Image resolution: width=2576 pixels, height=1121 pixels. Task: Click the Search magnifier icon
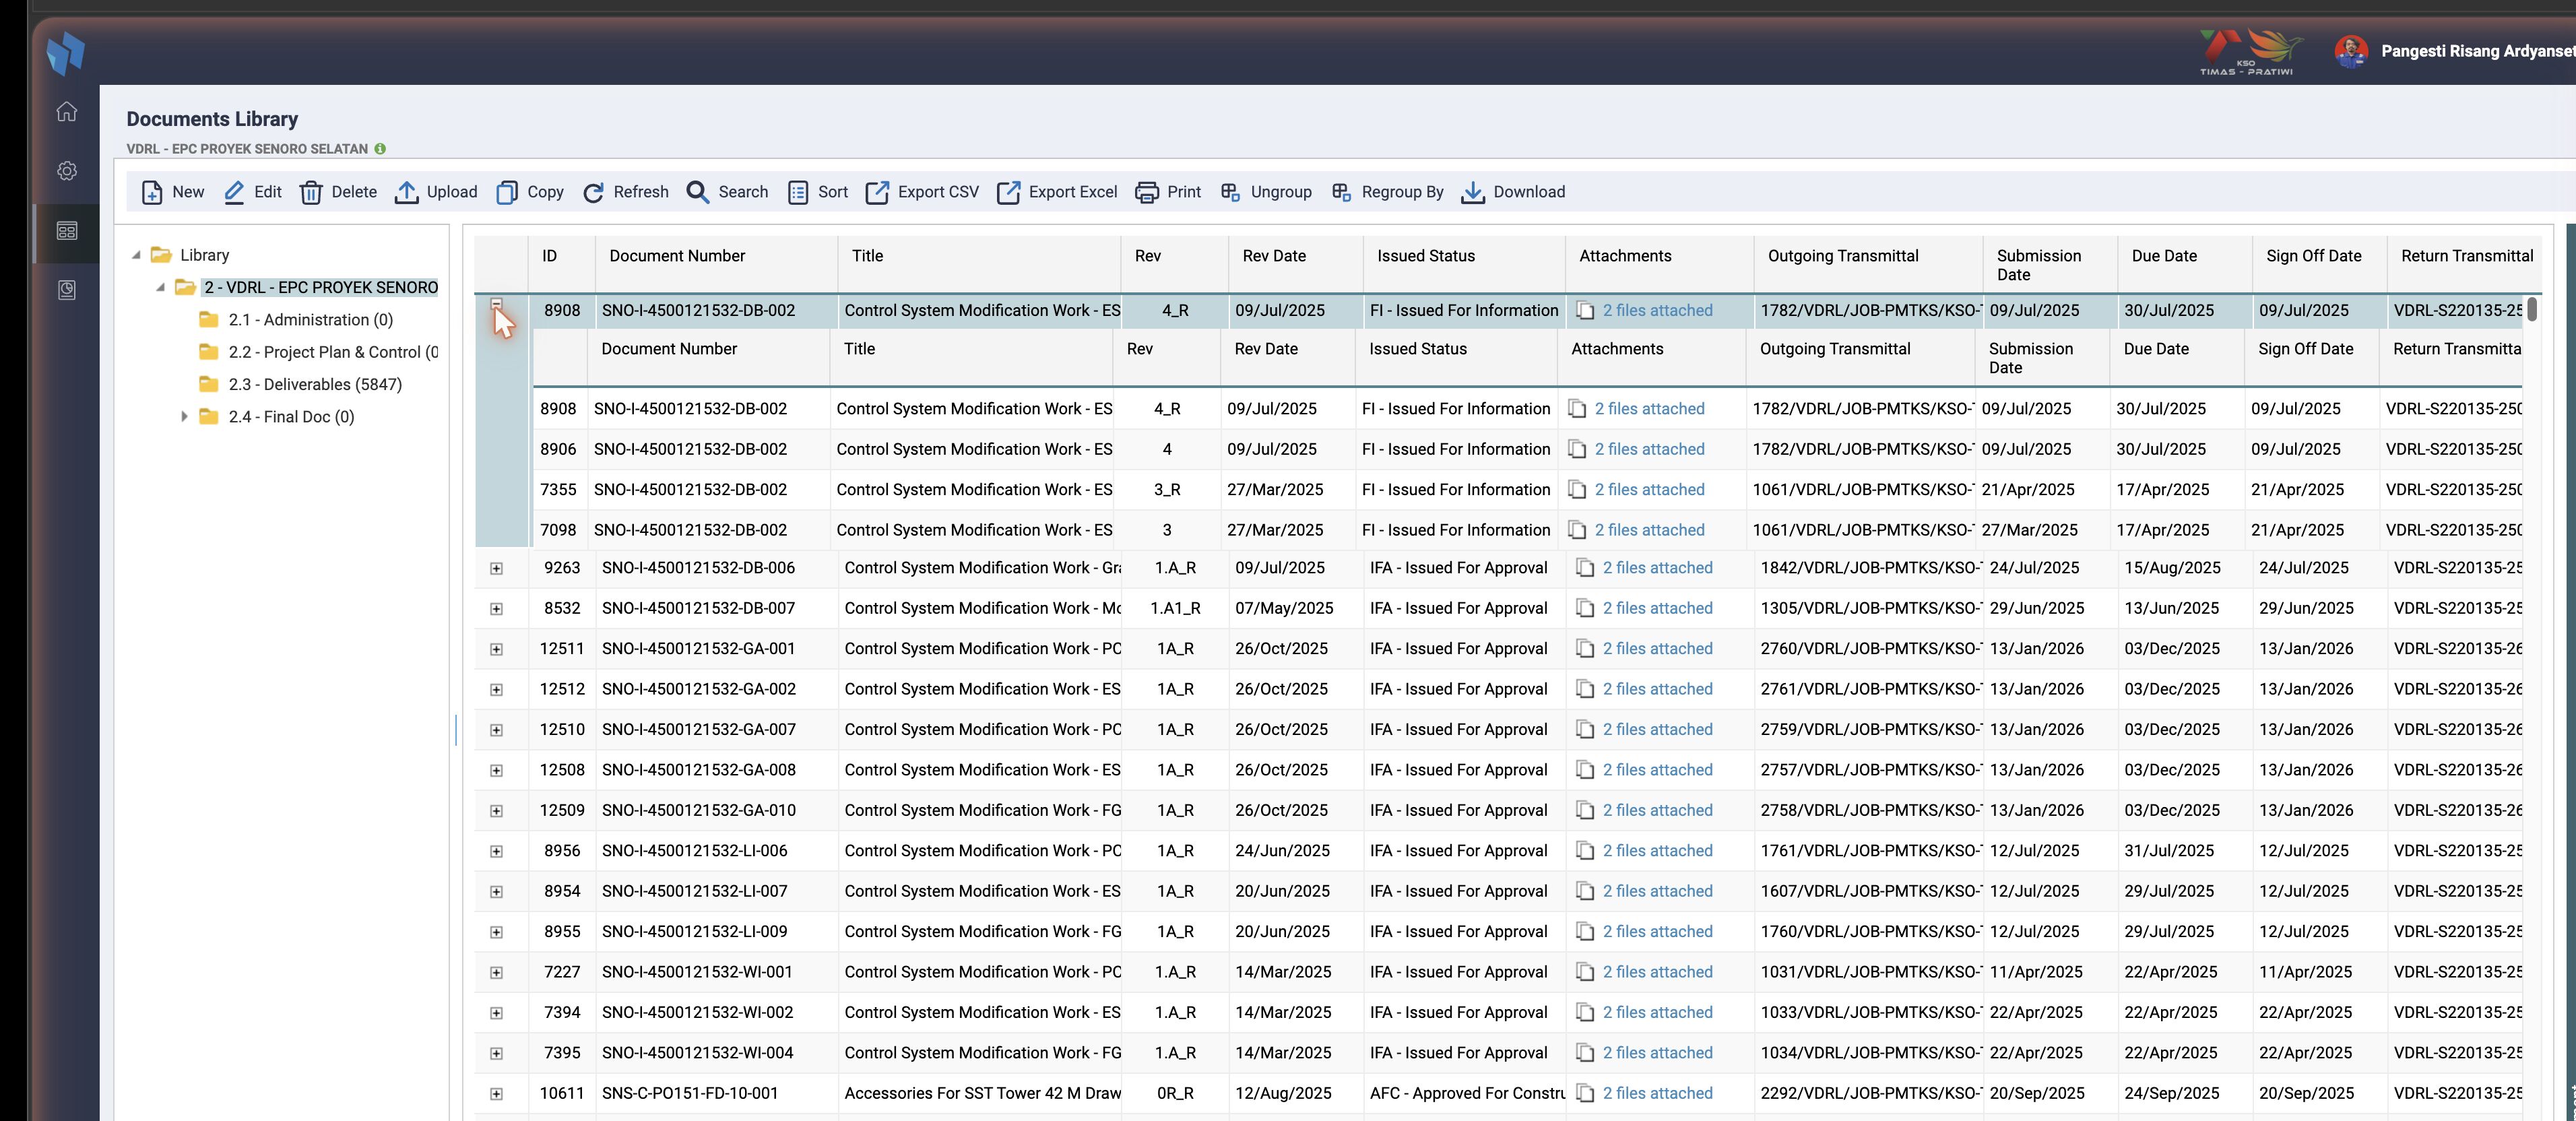tap(697, 192)
